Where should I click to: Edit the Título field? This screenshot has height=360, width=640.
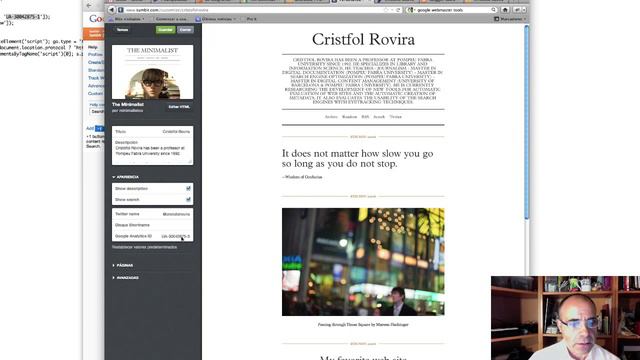153,131
